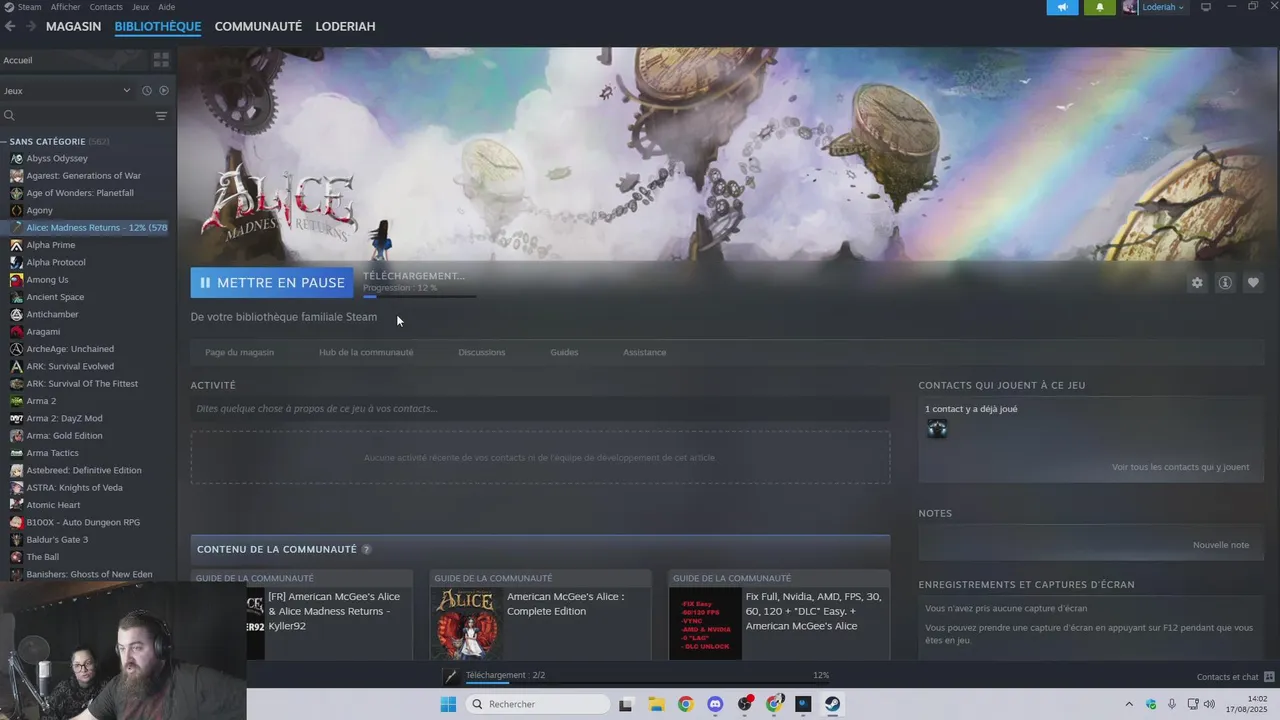This screenshot has width=1280, height=720.
Task: Select Abyss Odyssey in library
Action: pos(57,158)
